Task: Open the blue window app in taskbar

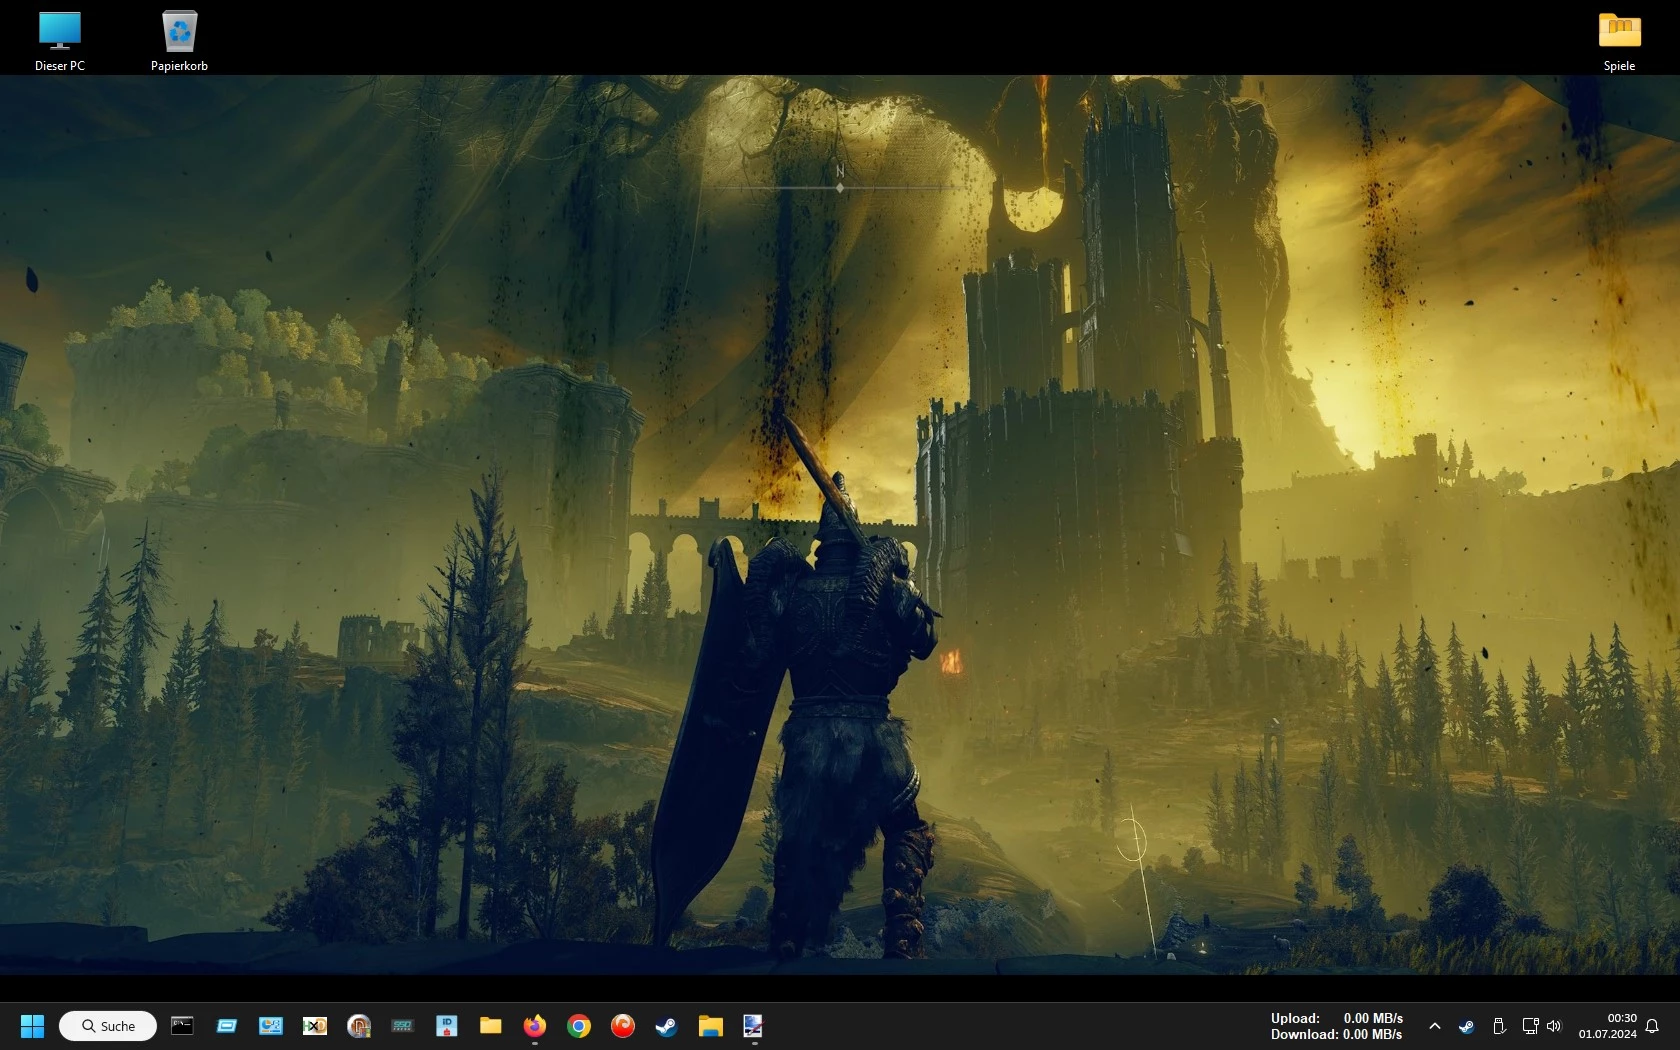Action: tap(226, 1026)
